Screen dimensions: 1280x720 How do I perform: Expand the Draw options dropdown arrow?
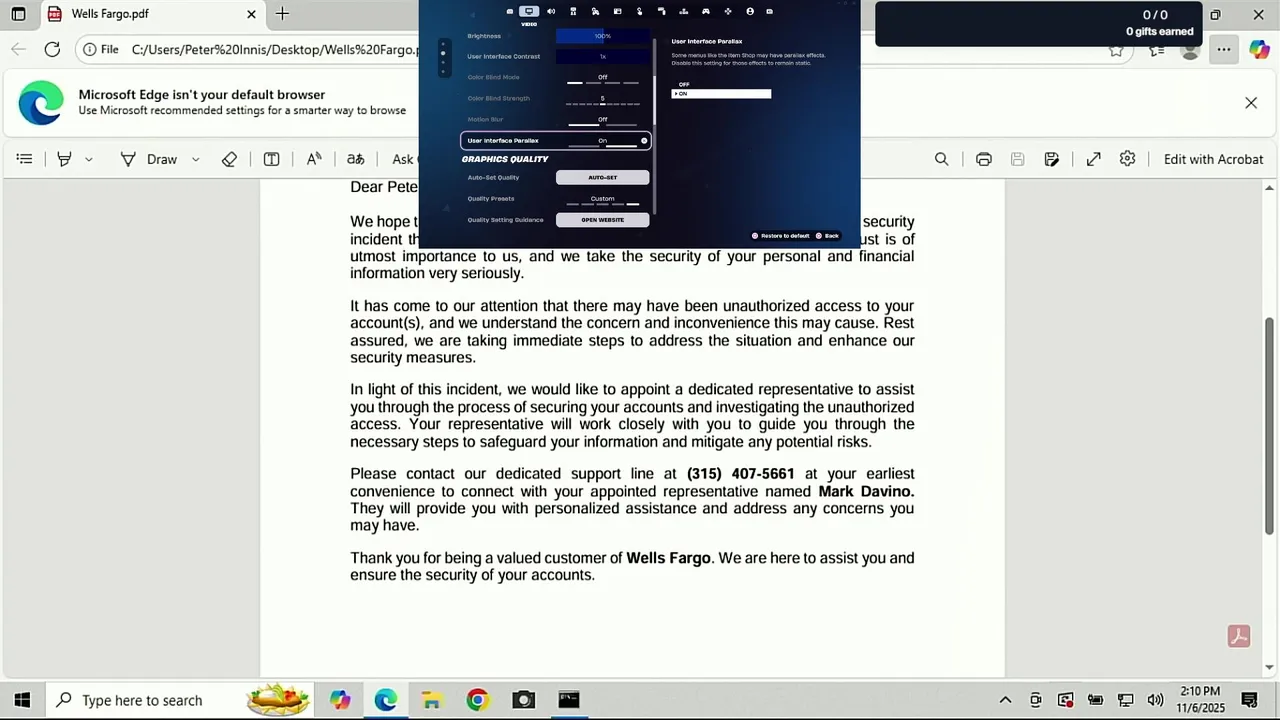tap(195, 159)
